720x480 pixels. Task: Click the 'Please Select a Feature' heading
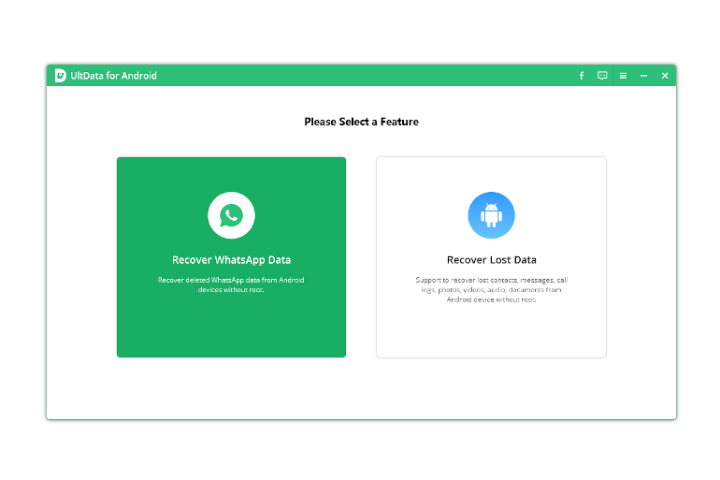pyautogui.click(x=361, y=122)
